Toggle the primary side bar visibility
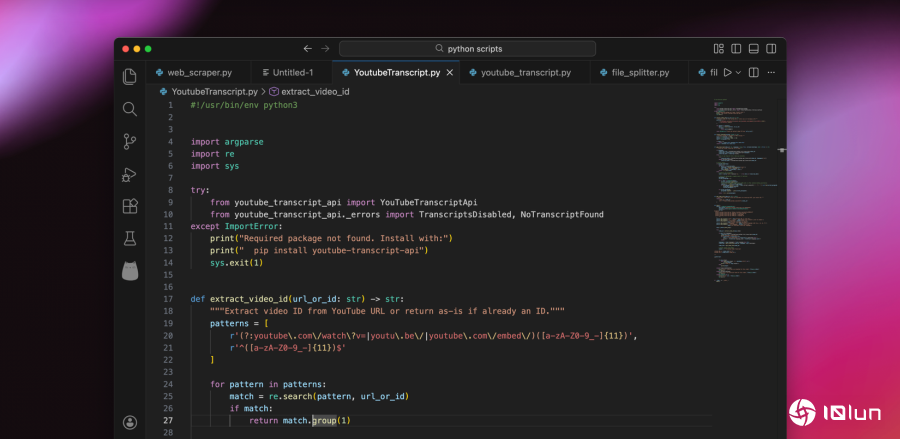 tap(736, 48)
